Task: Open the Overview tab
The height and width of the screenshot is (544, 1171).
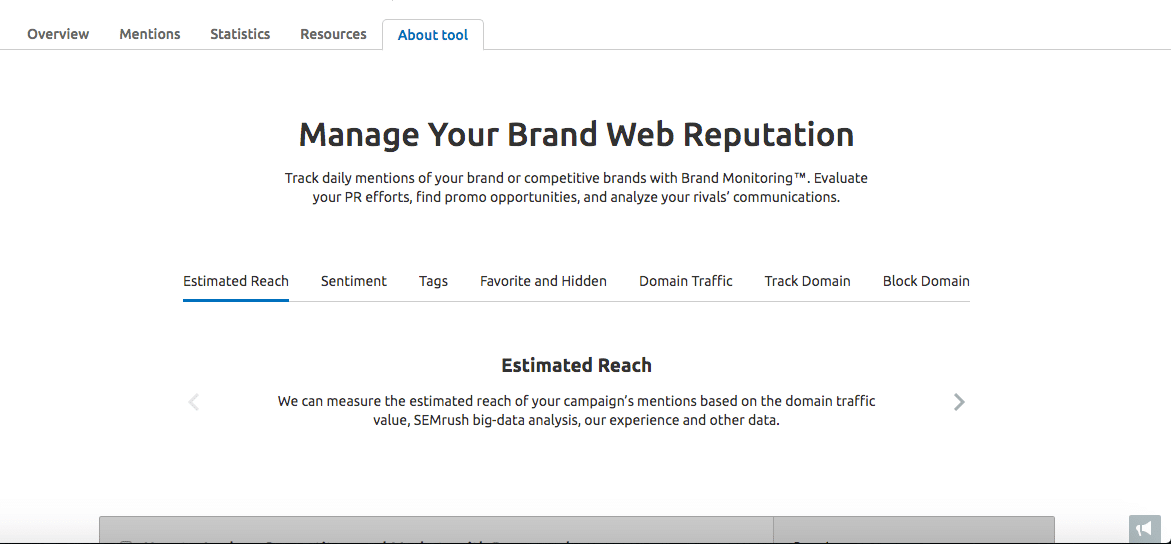Action: (x=58, y=34)
